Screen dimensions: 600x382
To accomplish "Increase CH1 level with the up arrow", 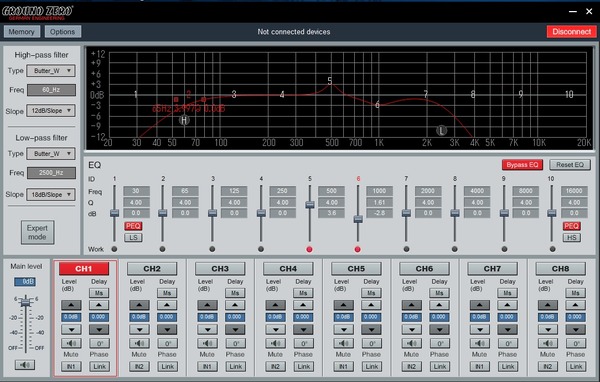I will (71, 305).
